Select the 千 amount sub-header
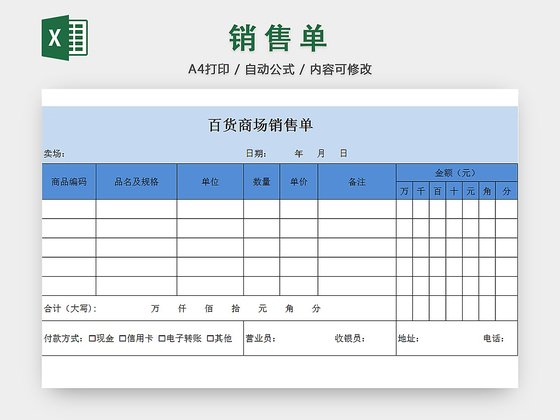560x420 pixels. pyautogui.click(x=421, y=191)
